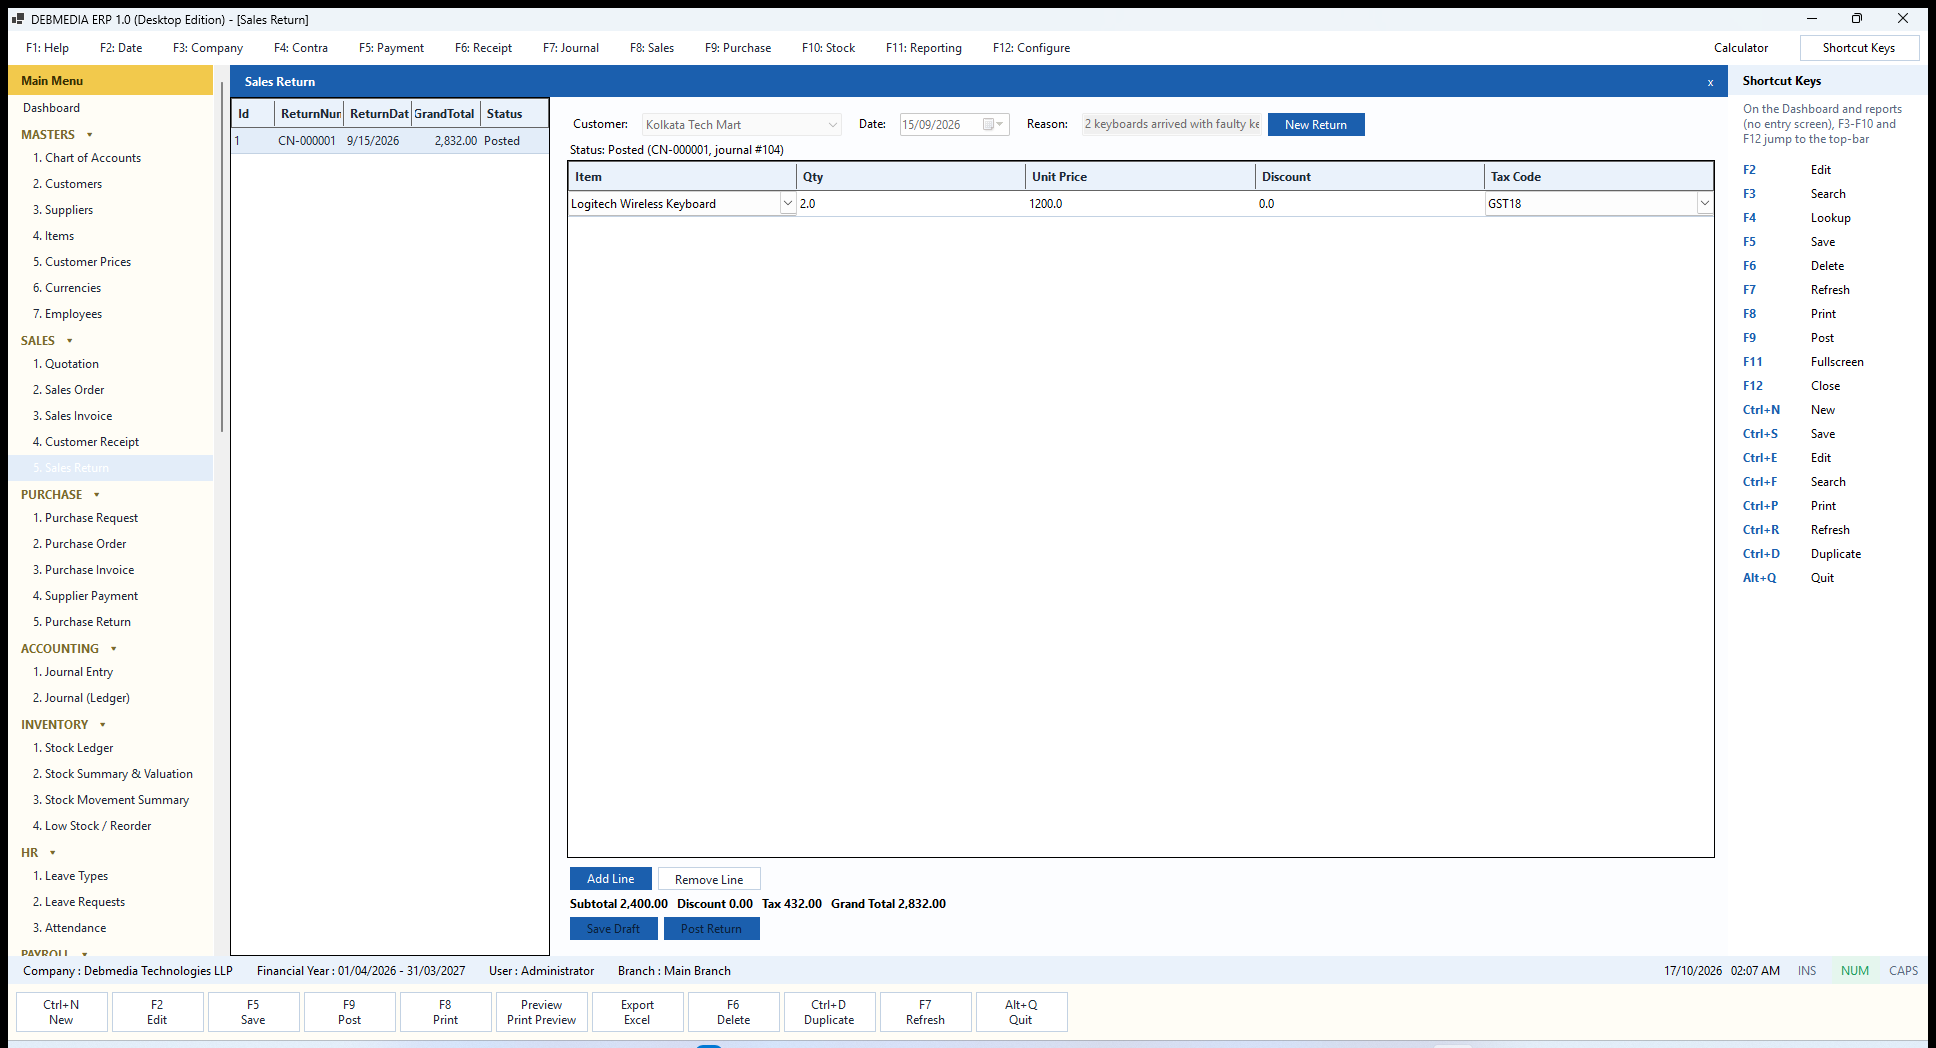
Task: Open the Tax Code GST18 dropdown
Action: click(1704, 203)
